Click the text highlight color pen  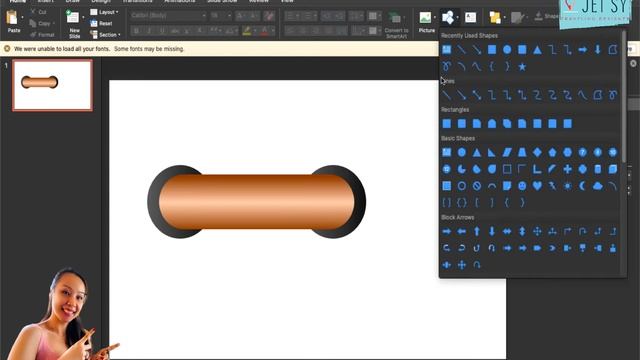pos(247,31)
